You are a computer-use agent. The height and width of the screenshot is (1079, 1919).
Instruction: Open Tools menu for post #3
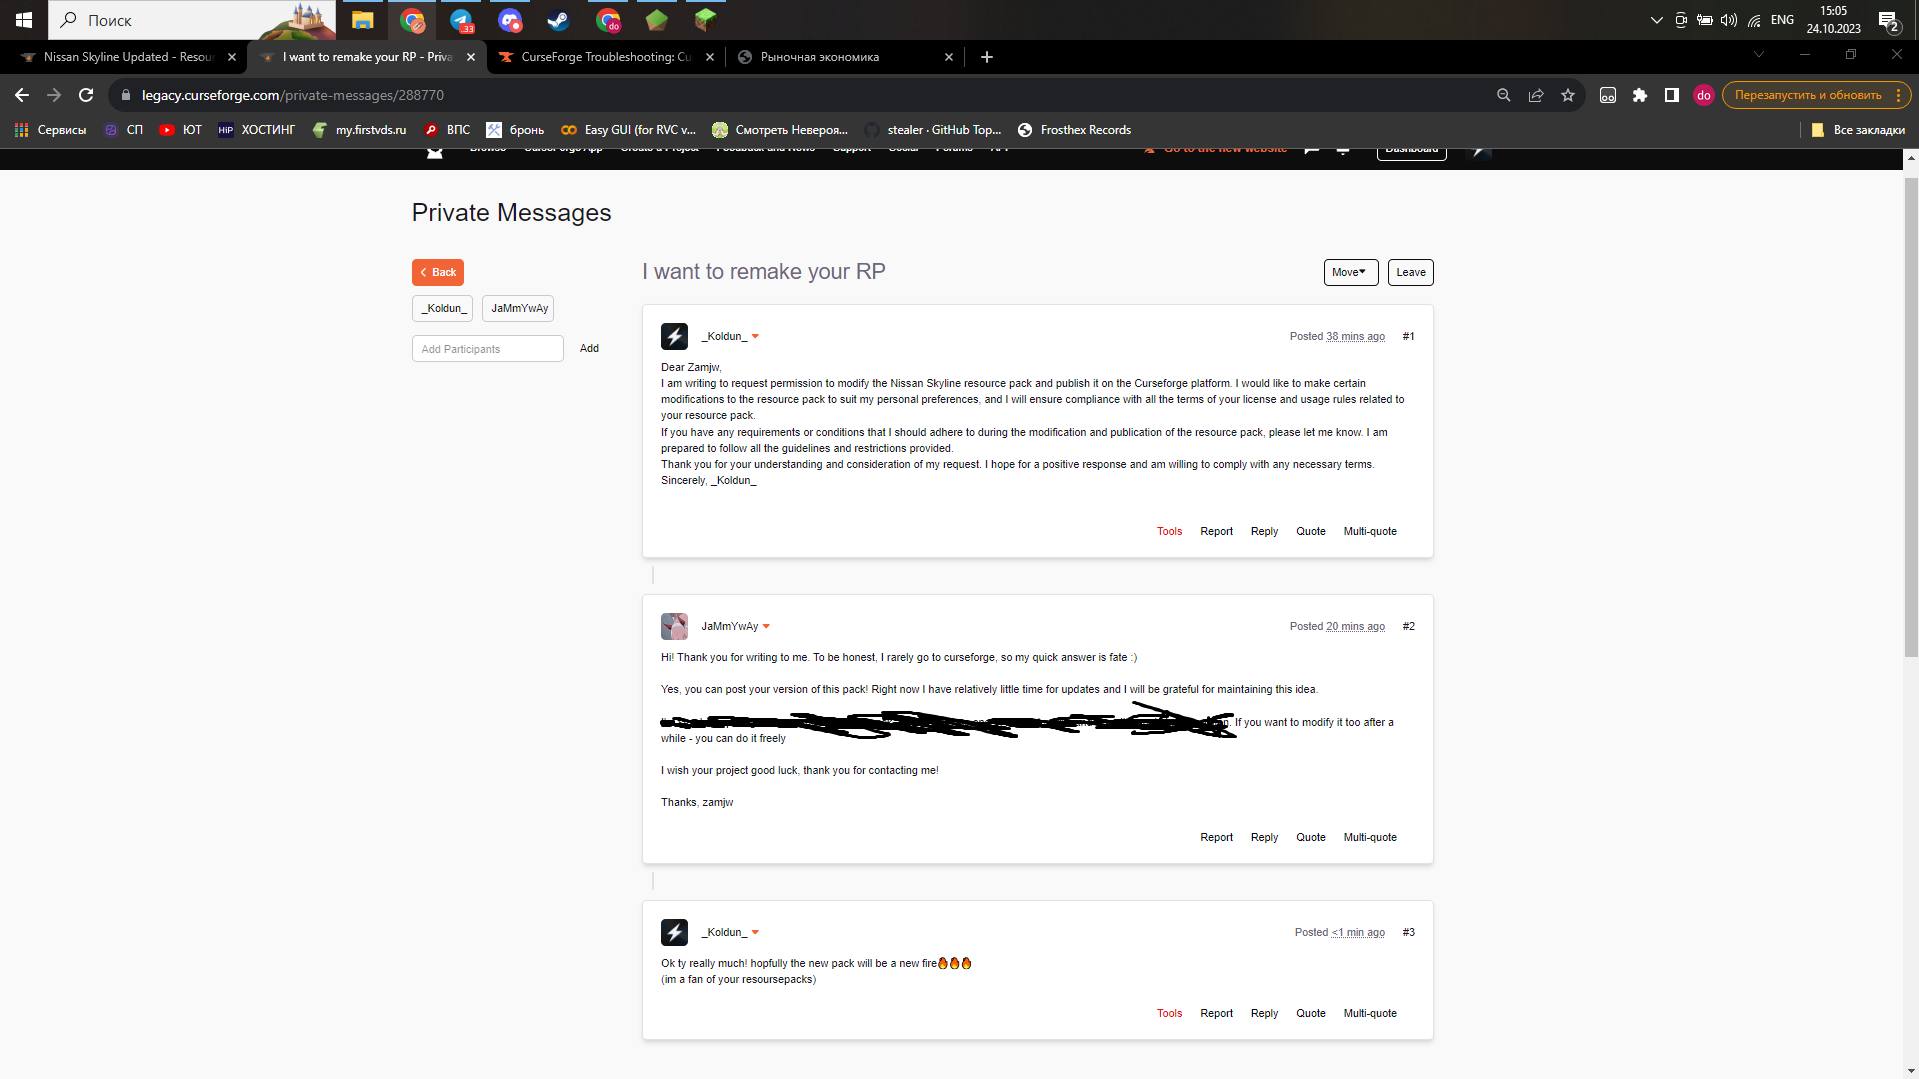click(1169, 1014)
